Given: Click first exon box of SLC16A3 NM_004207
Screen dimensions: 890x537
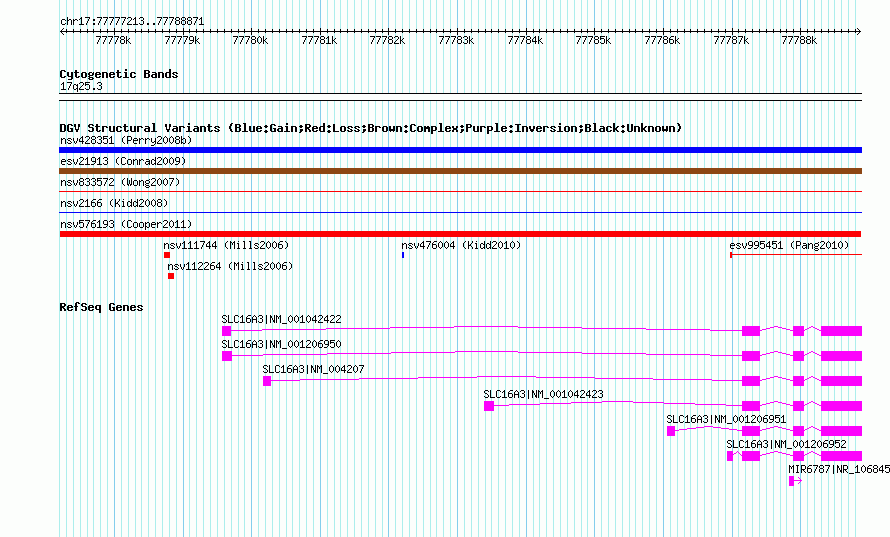Looking at the screenshot, I should pos(267,381).
